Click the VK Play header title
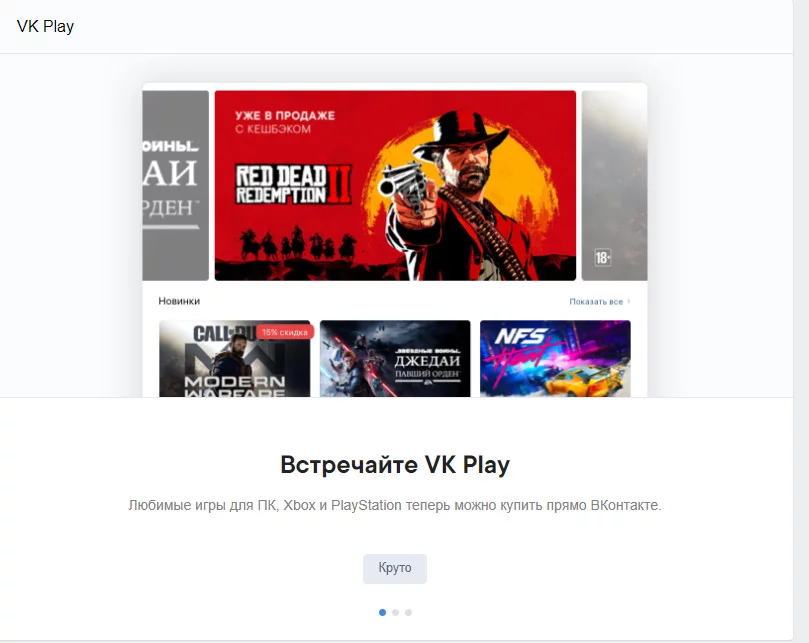The image size is (809, 643). (45, 26)
